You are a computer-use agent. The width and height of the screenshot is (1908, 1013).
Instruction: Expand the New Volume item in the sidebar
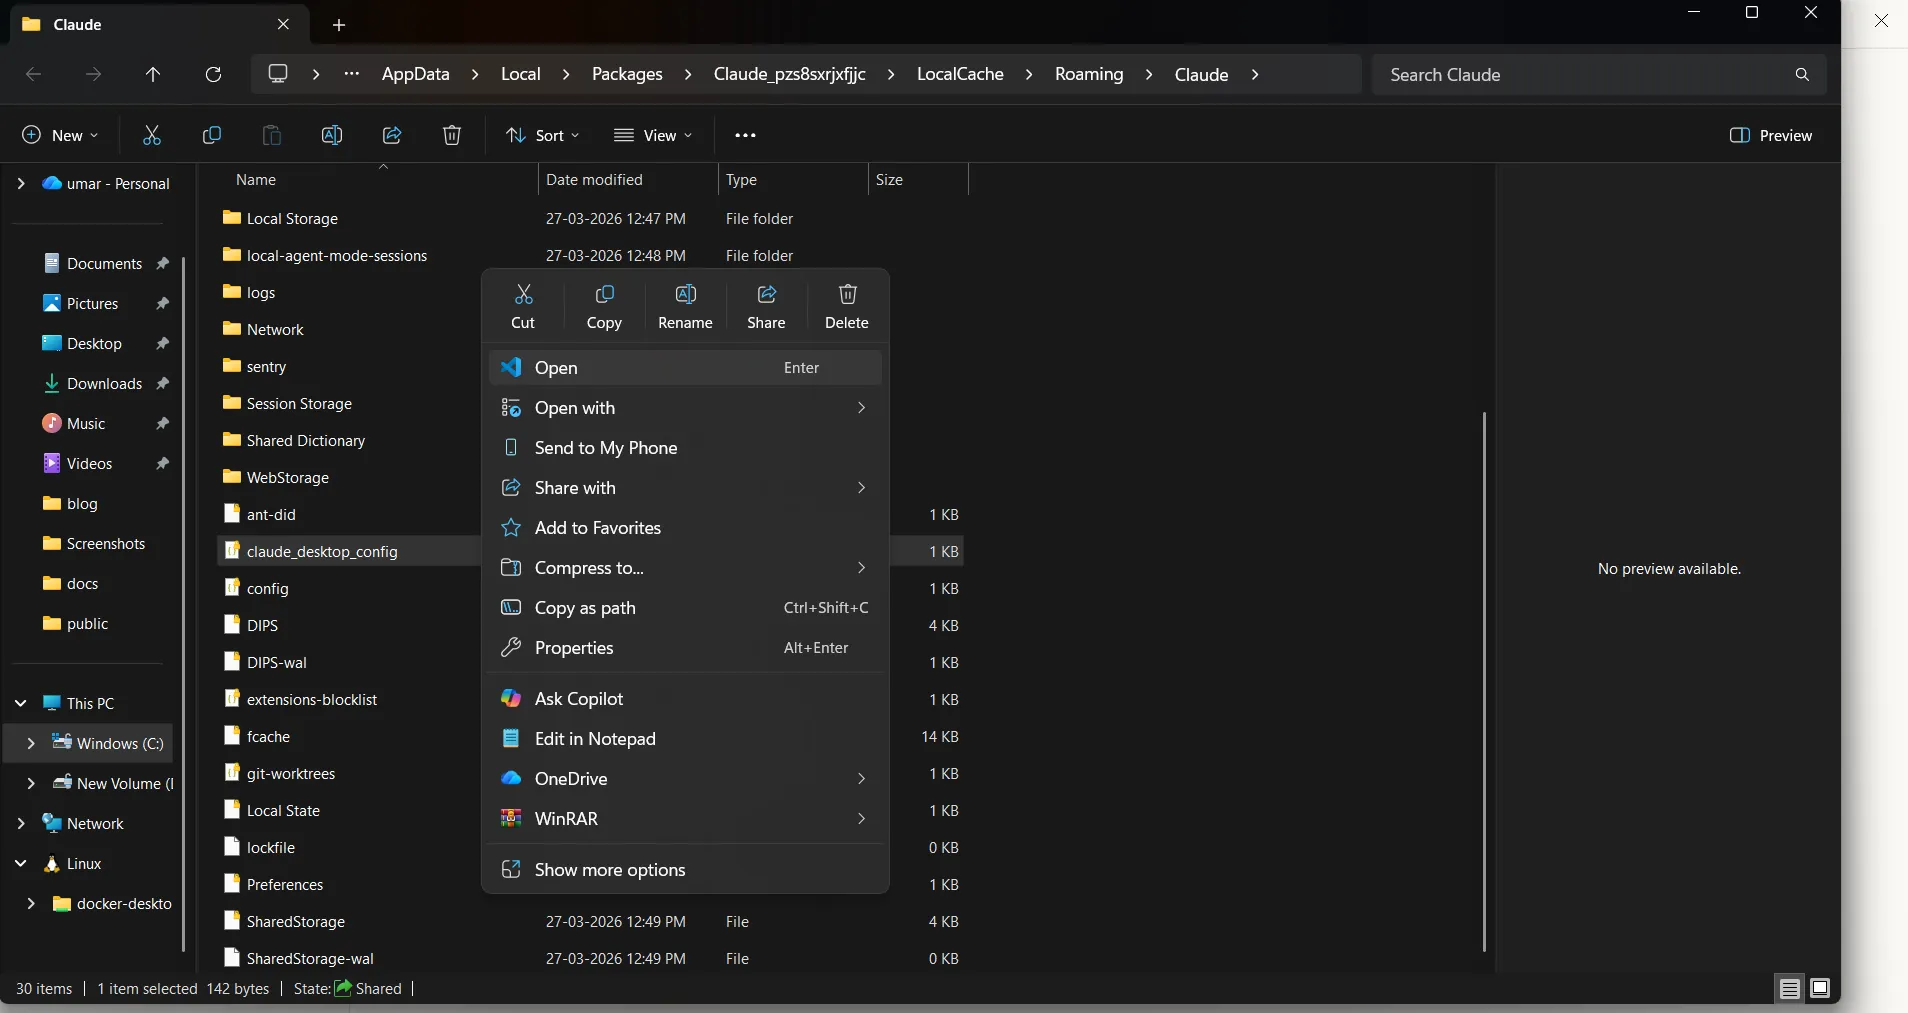coord(30,784)
